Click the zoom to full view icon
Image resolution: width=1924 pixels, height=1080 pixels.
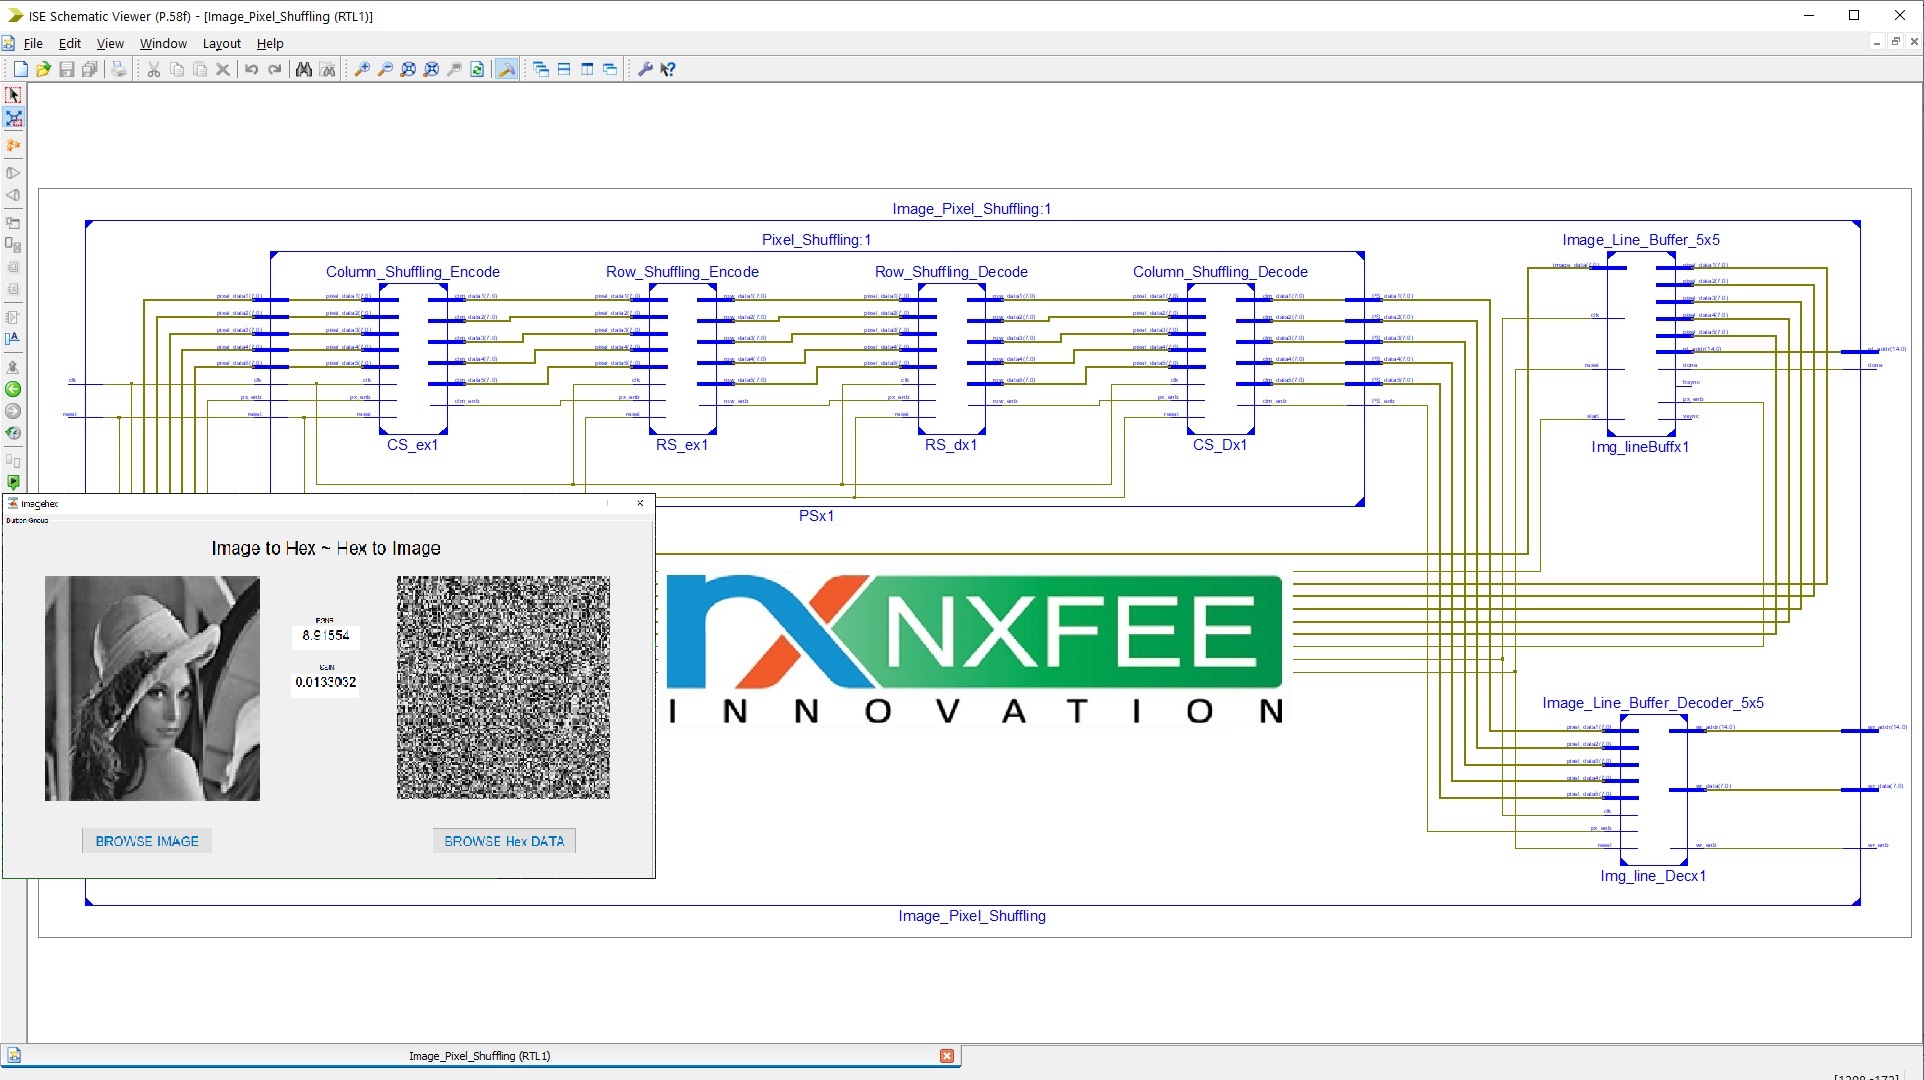point(408,69)
